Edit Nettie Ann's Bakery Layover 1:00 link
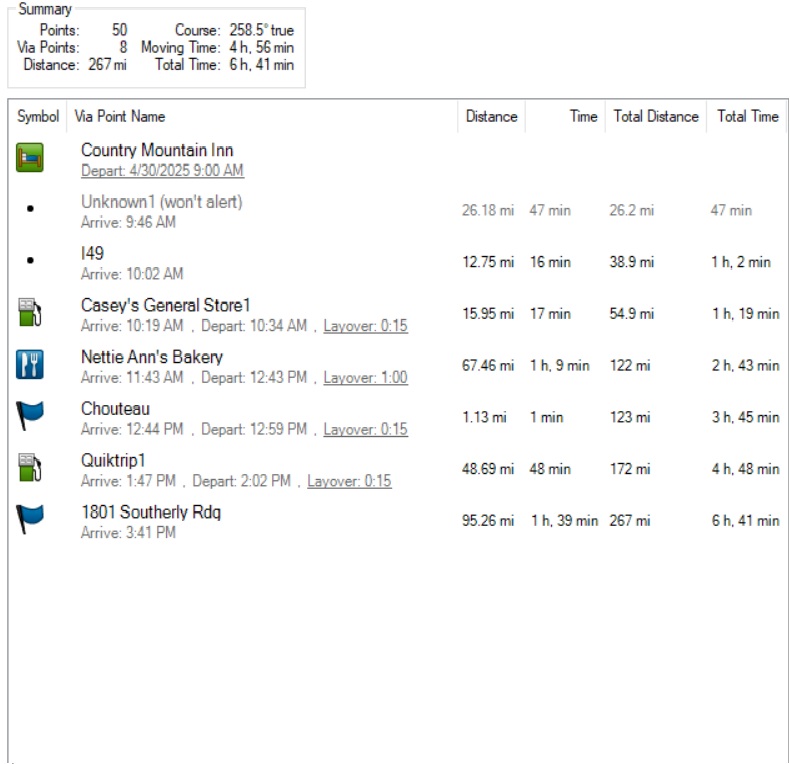 pyautogui.click(x=365, y=377)
